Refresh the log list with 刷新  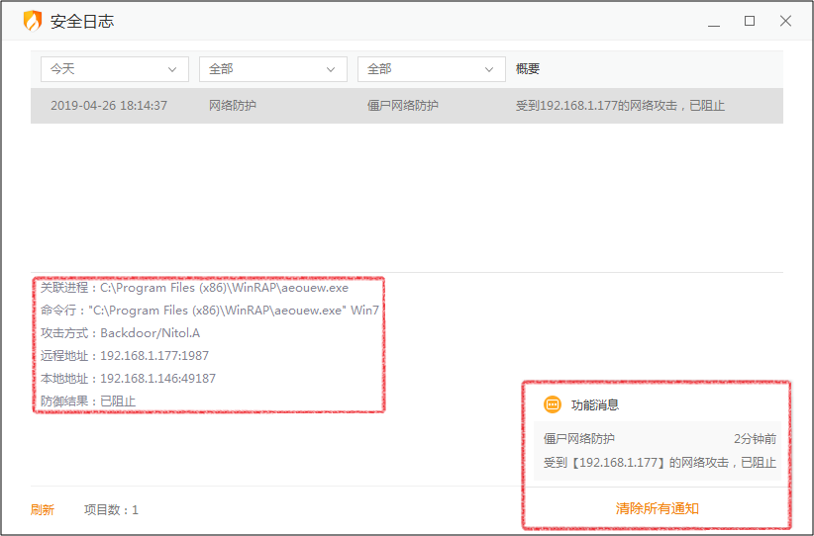tap(42, 509)
